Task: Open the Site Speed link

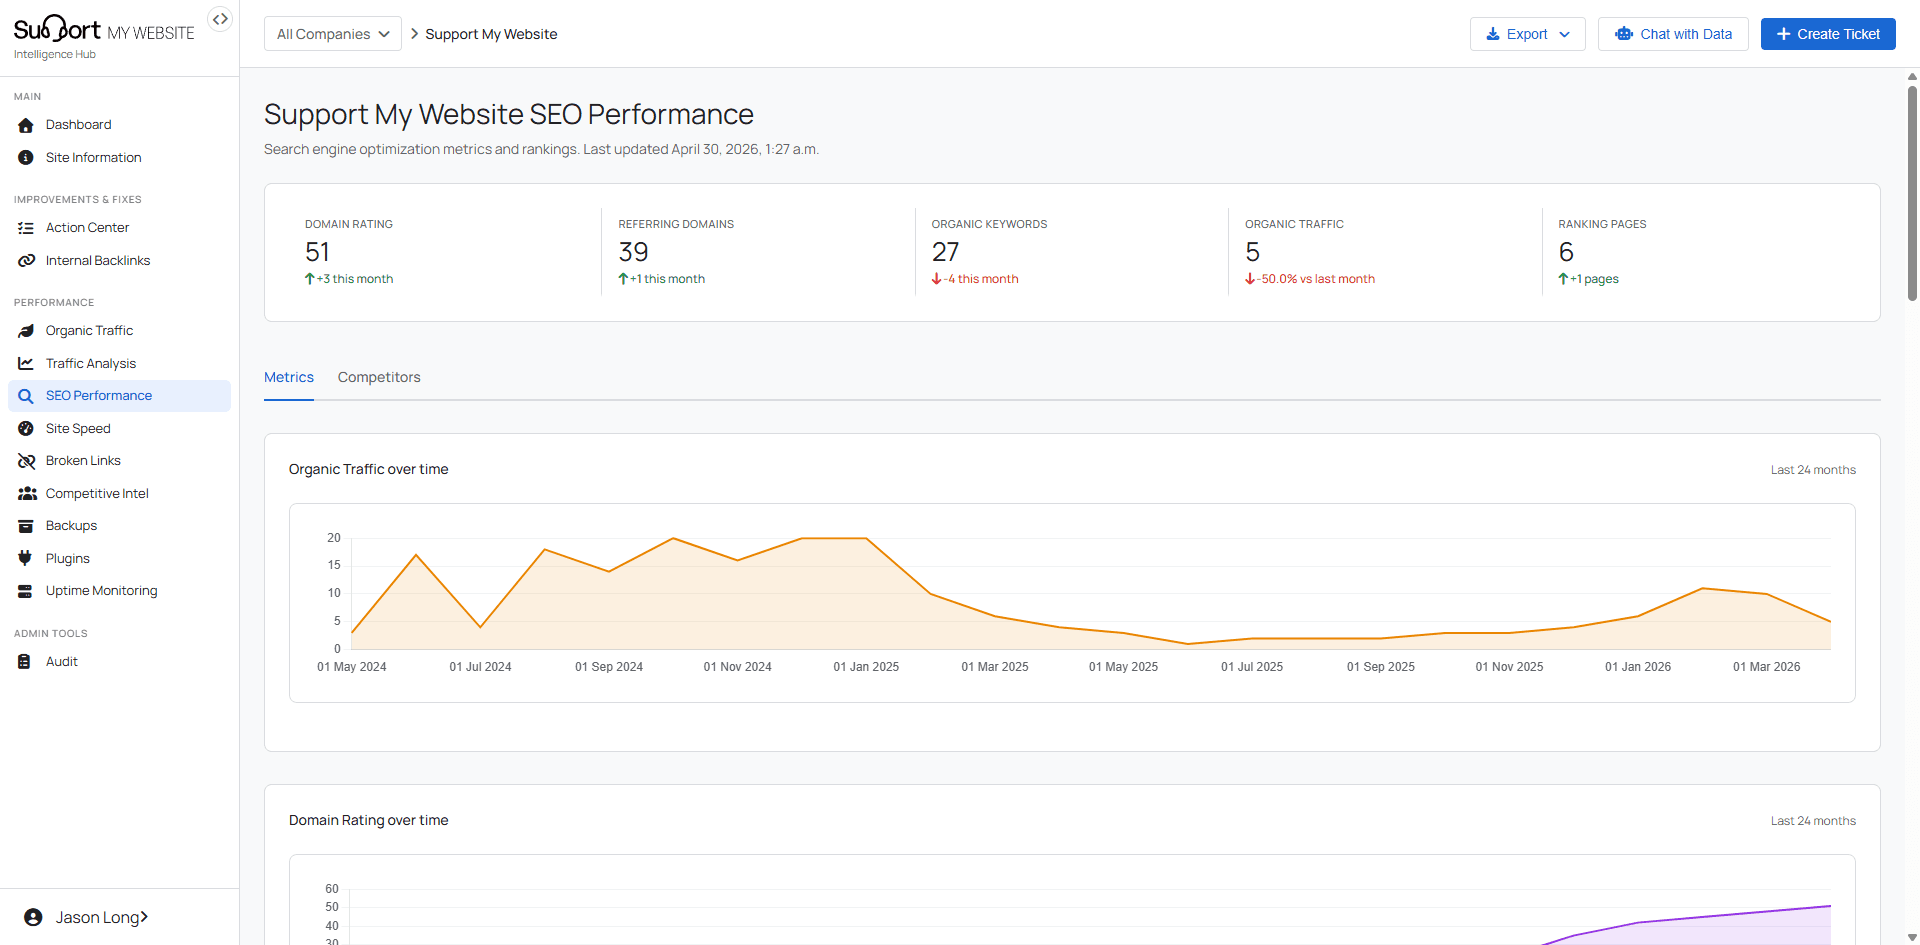Action: [x=119, y=429]
